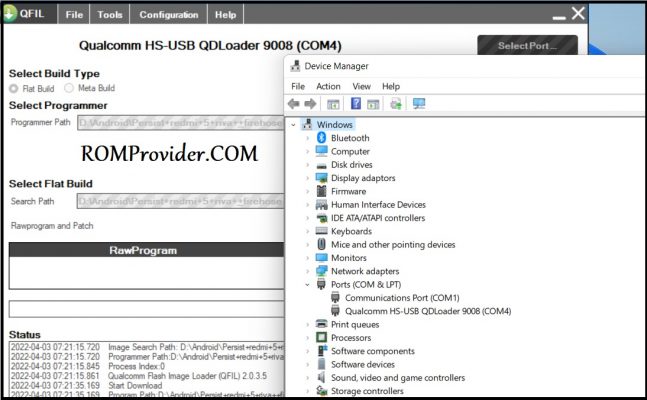This screenshot has height=400, width=647.
Task: Click the Bluetooth category icon
Action: [x=321, y=138]
